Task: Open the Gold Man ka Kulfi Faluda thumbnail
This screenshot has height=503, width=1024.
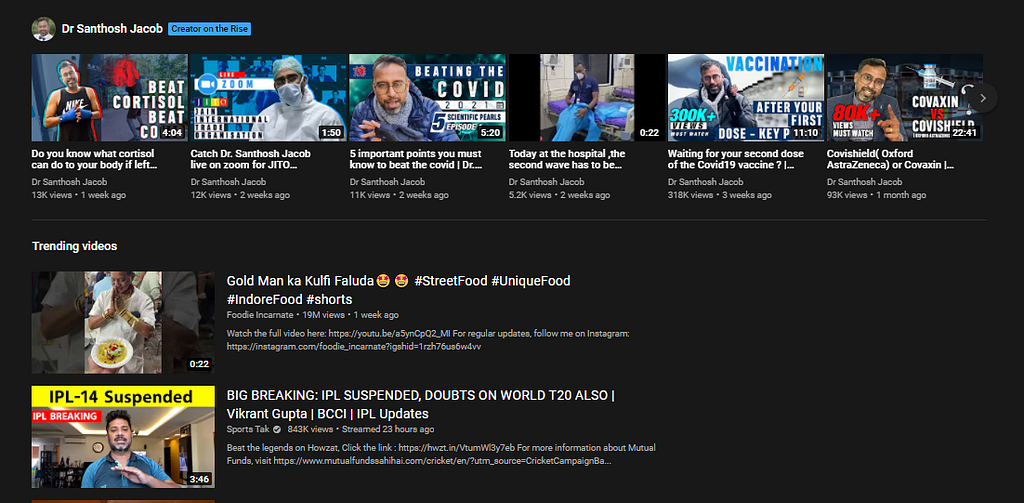Action: pos(123,322)
